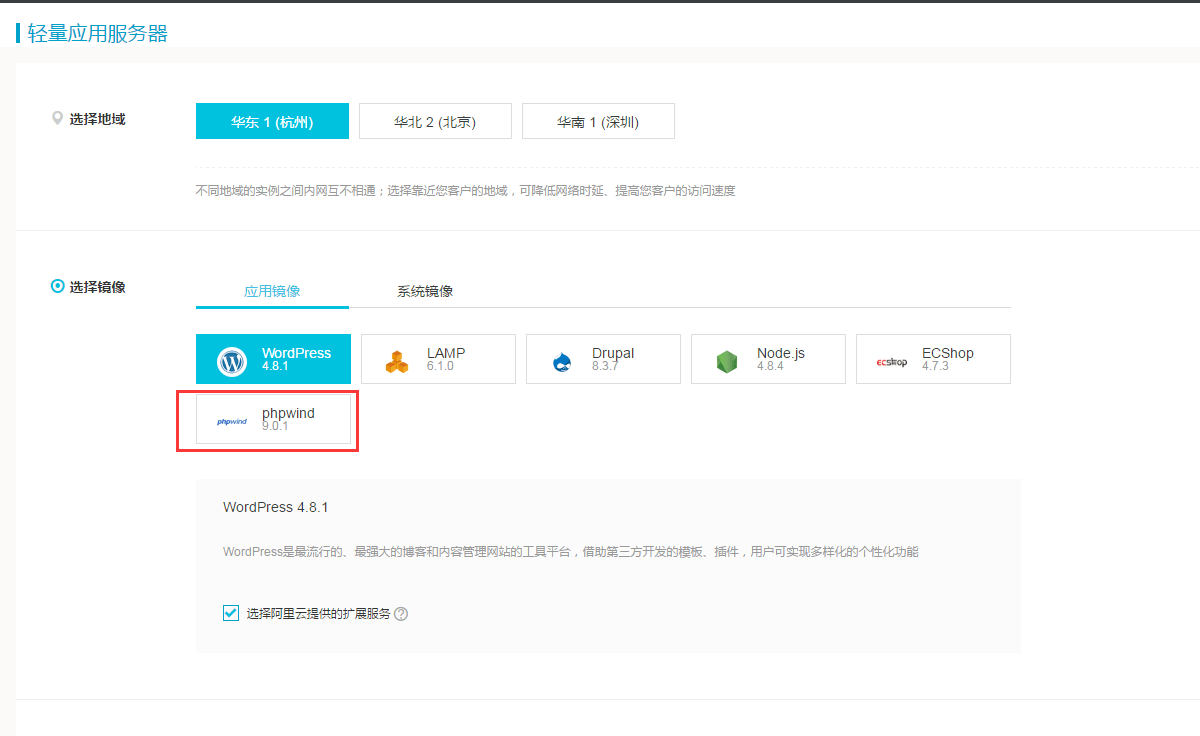Image resolution: width=1200 pixels, height=736 pixels.
Task: Select the 华南 1 (深圳) region
Action: click(598, 121)
